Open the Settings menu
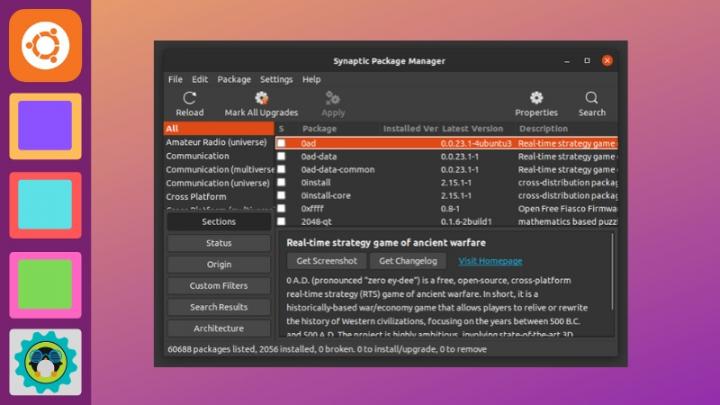 pyautogui.click(x=276, y=79)
